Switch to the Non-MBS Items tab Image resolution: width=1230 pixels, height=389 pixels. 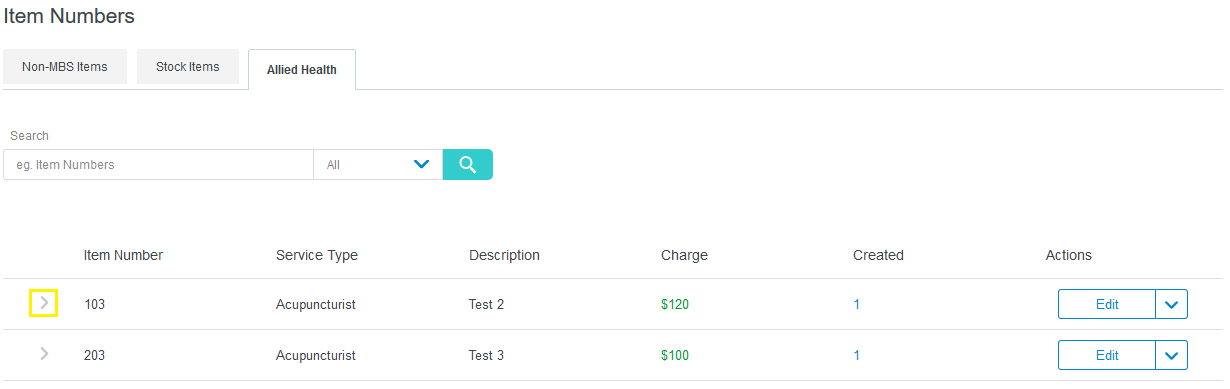click(65, 67)
